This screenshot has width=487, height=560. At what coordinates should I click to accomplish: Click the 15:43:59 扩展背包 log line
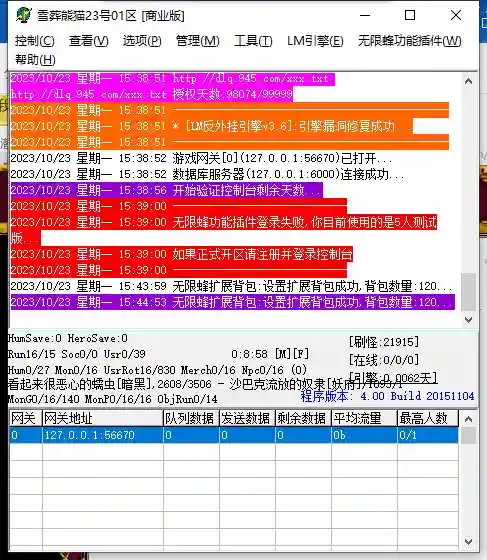tap(232, 286)
